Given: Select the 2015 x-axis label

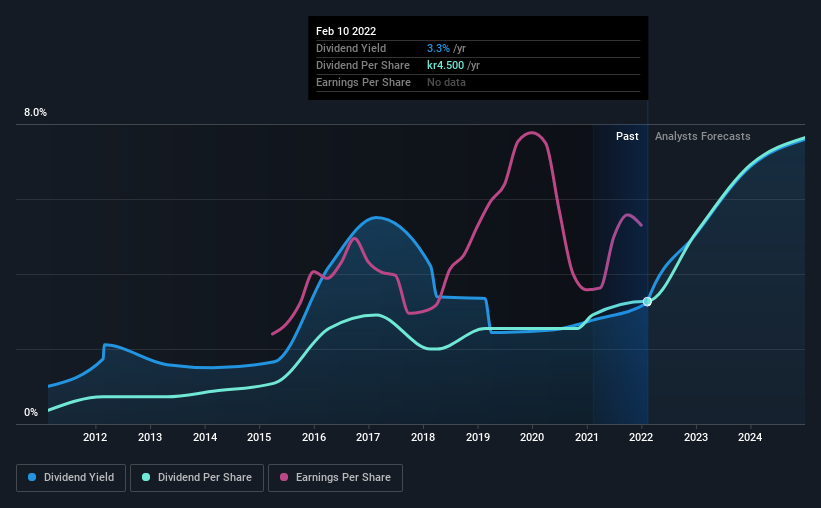Looking at the screenshot, I should click(259, 437).
